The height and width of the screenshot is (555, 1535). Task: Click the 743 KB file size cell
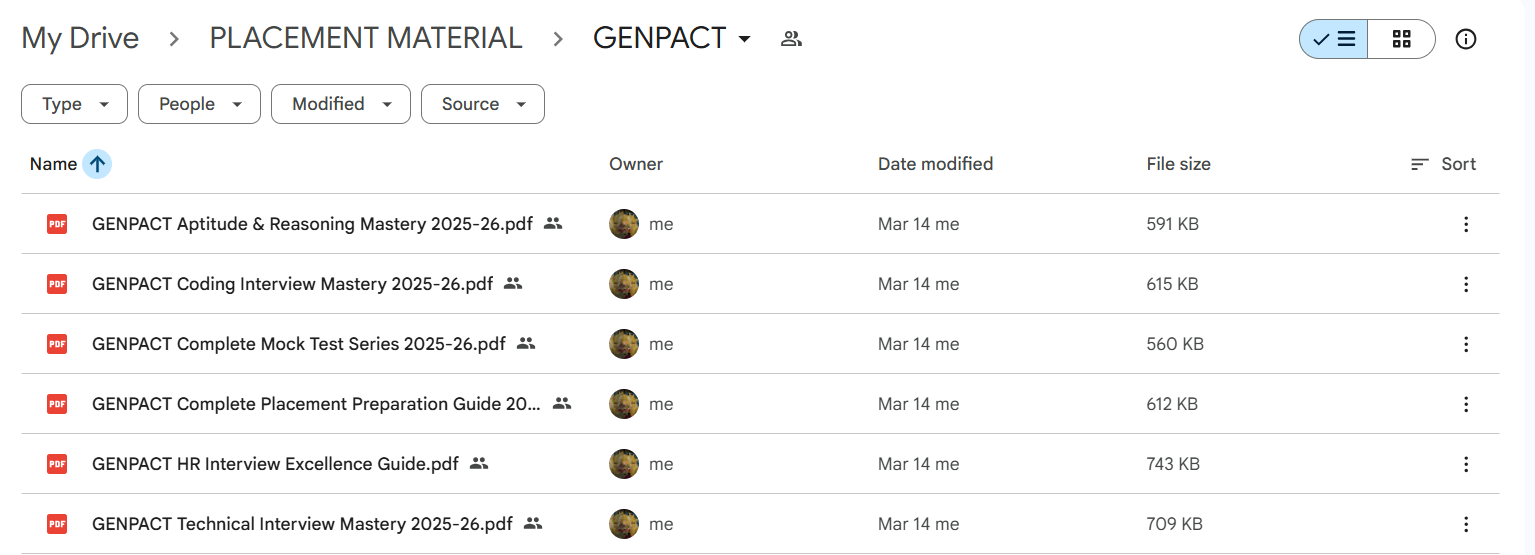coord(1173,464)
